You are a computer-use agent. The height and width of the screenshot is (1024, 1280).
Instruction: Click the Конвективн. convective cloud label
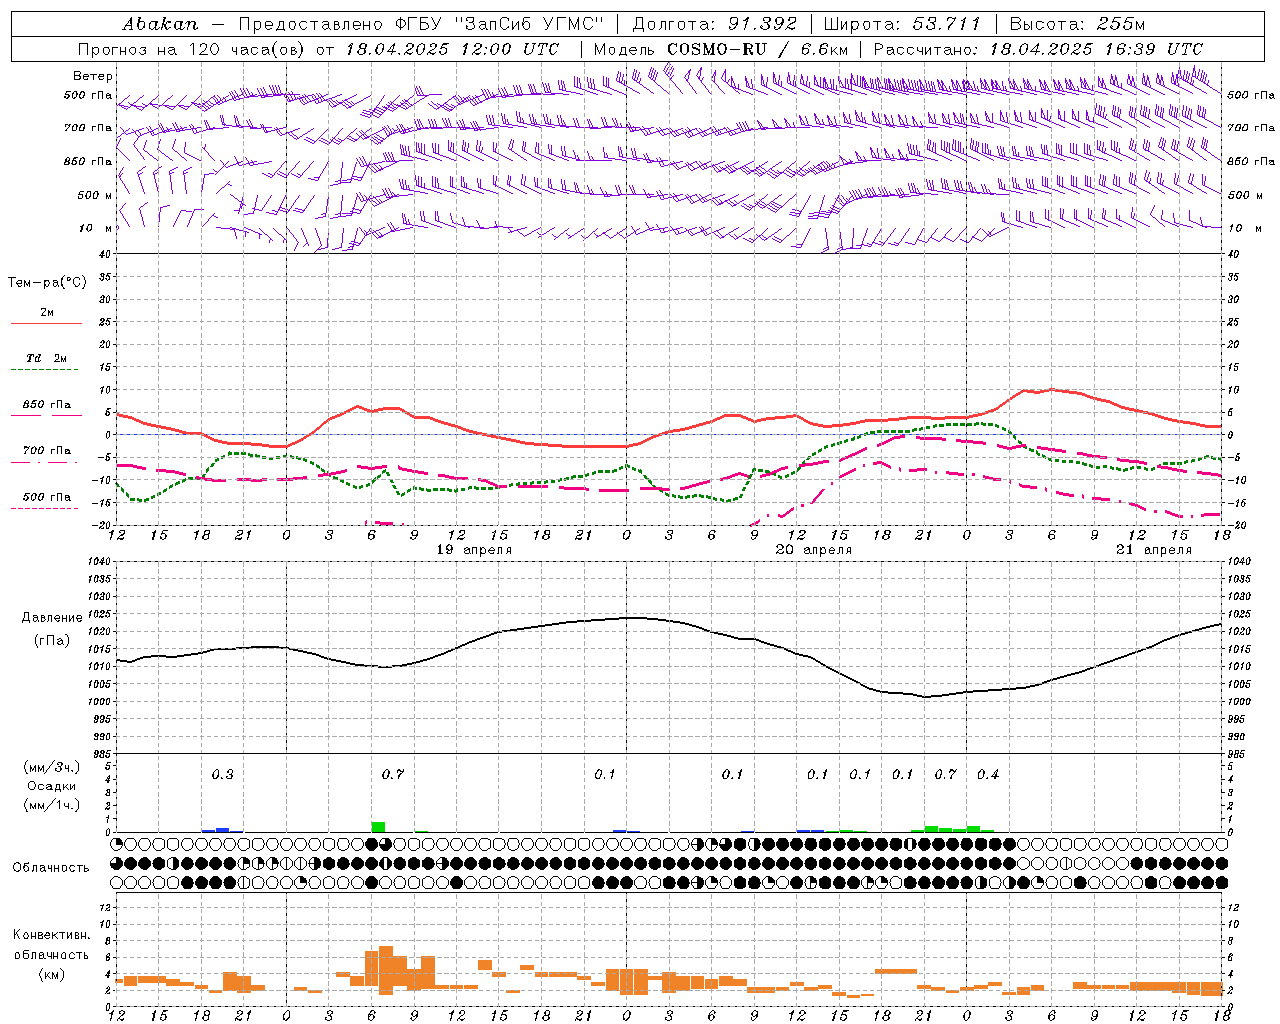coord(51,935)
